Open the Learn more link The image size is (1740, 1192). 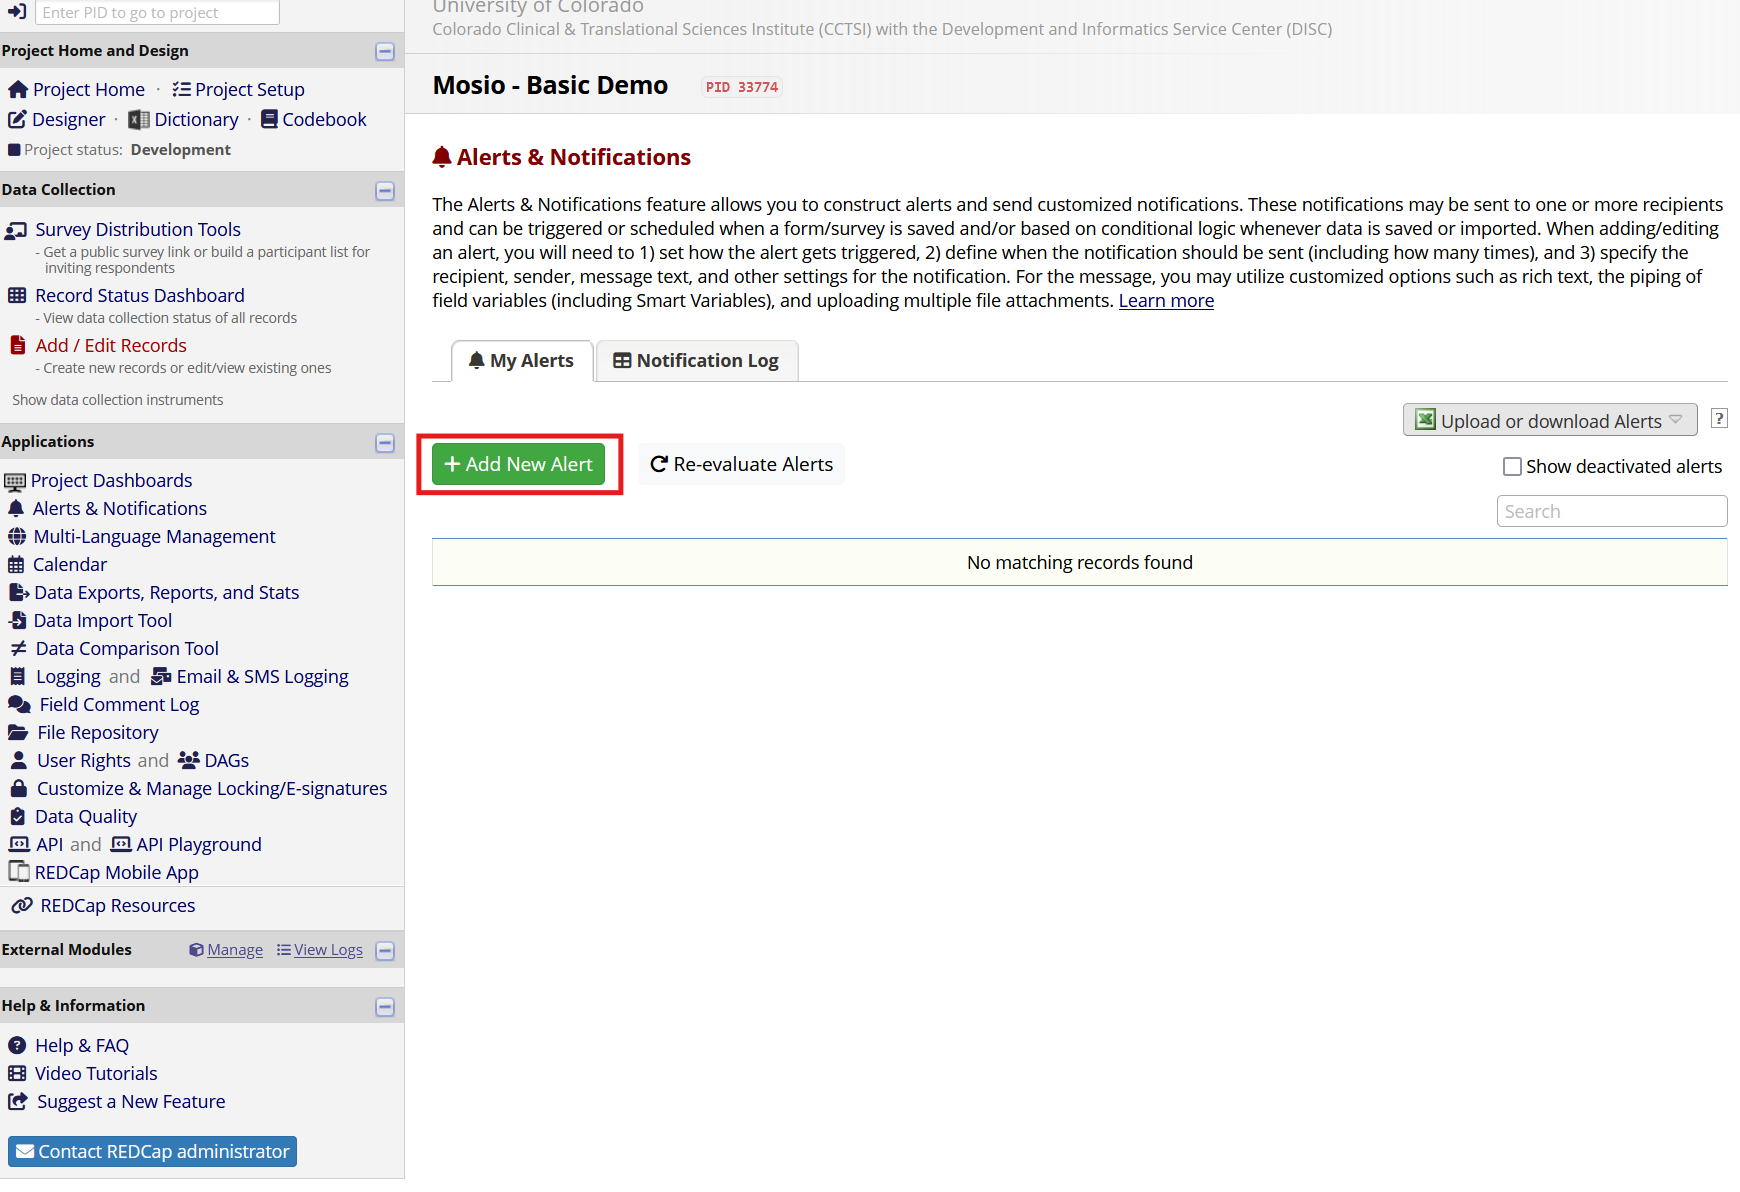(1166, 301)
